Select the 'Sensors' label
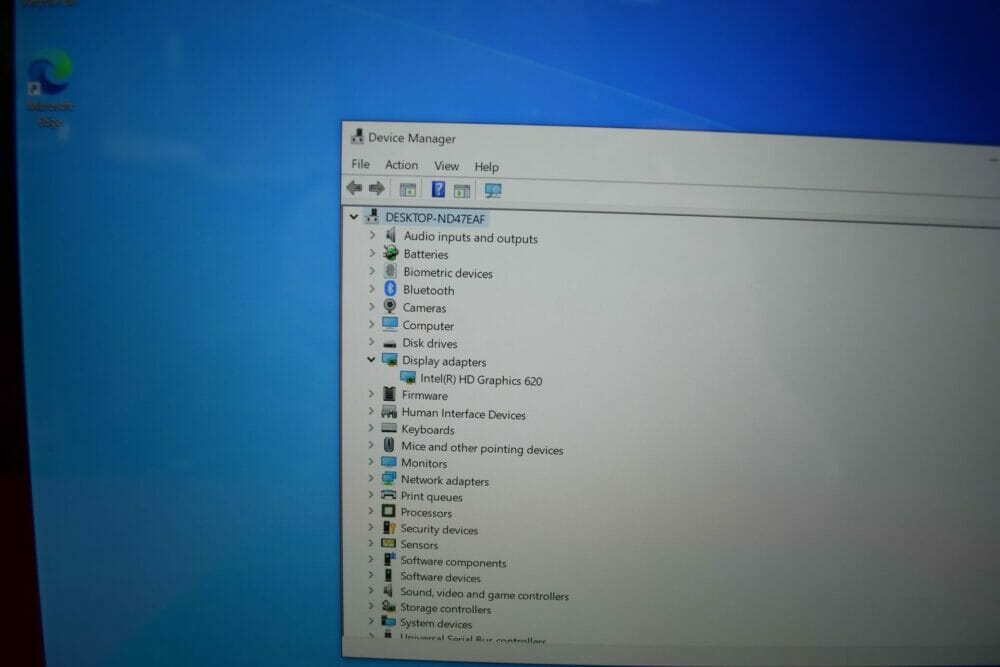 click(419, 545)
